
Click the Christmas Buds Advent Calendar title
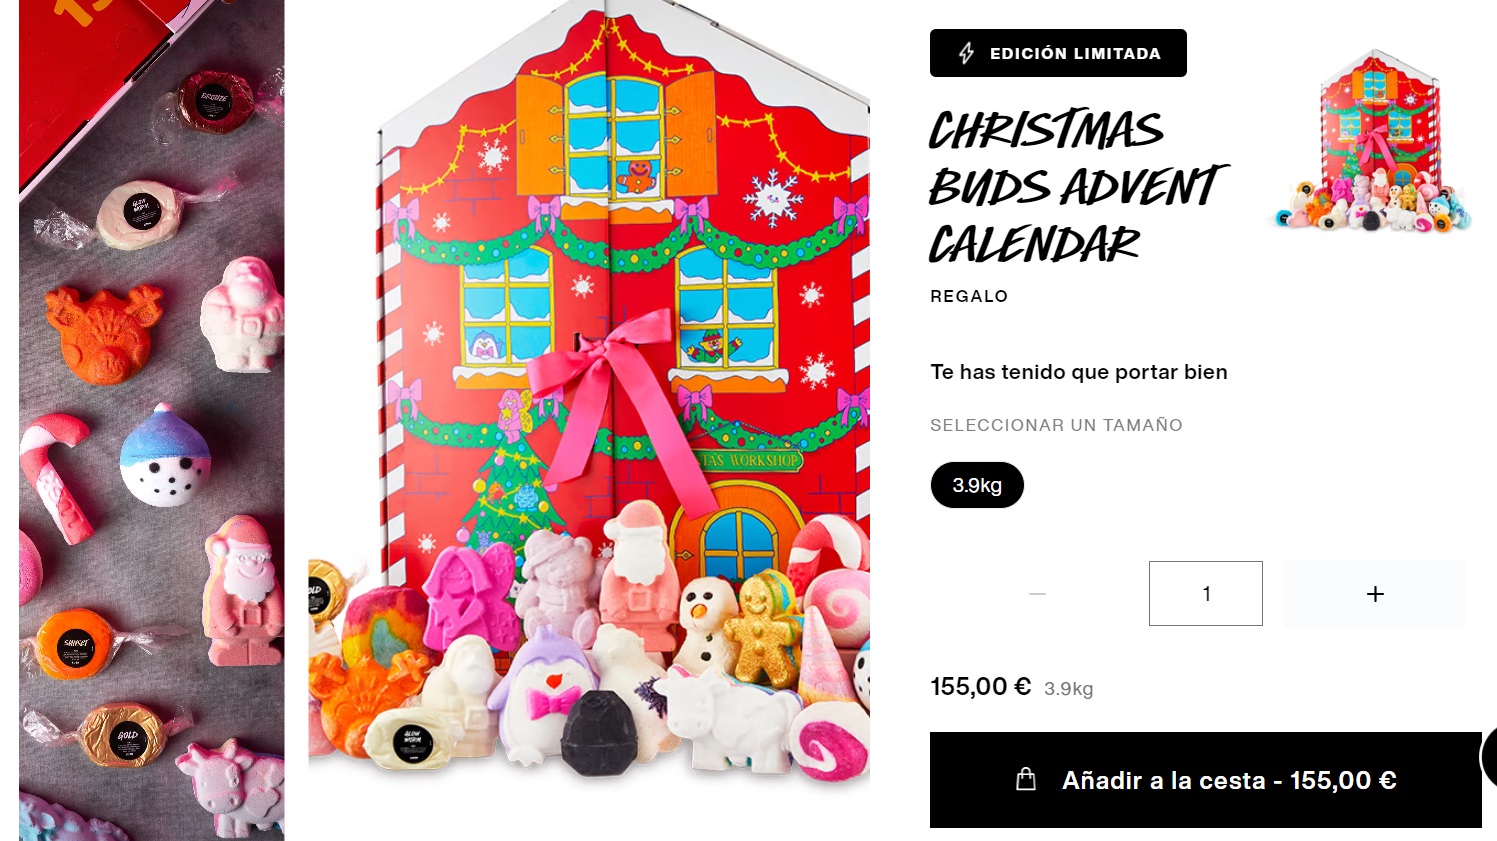(1076, 187)
